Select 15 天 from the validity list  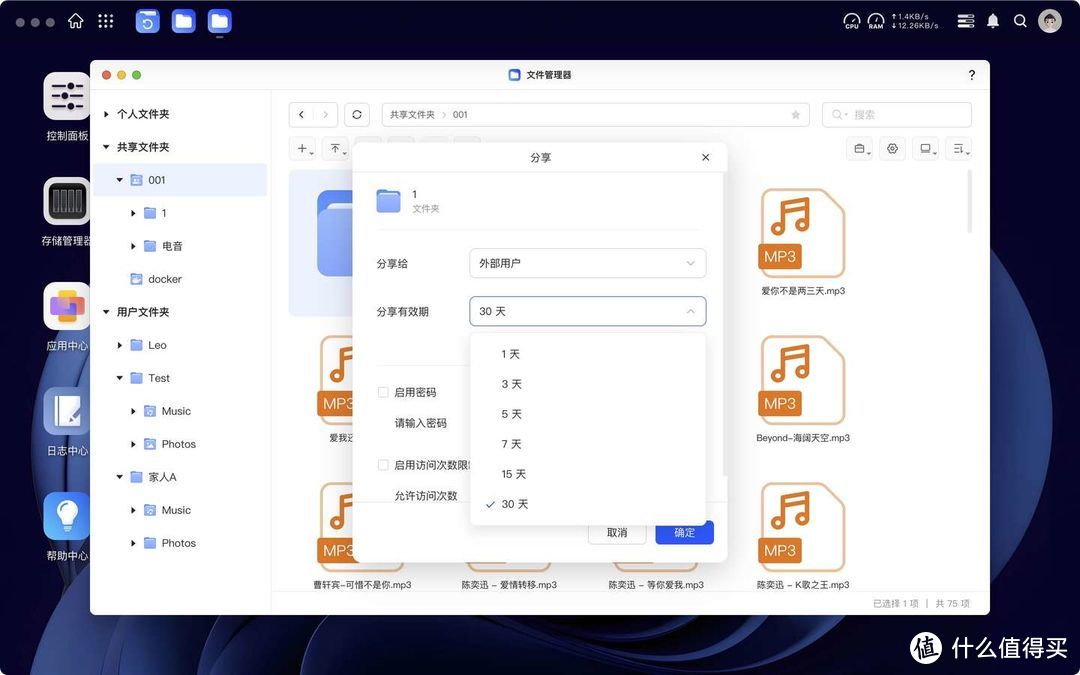coord(513,473)
